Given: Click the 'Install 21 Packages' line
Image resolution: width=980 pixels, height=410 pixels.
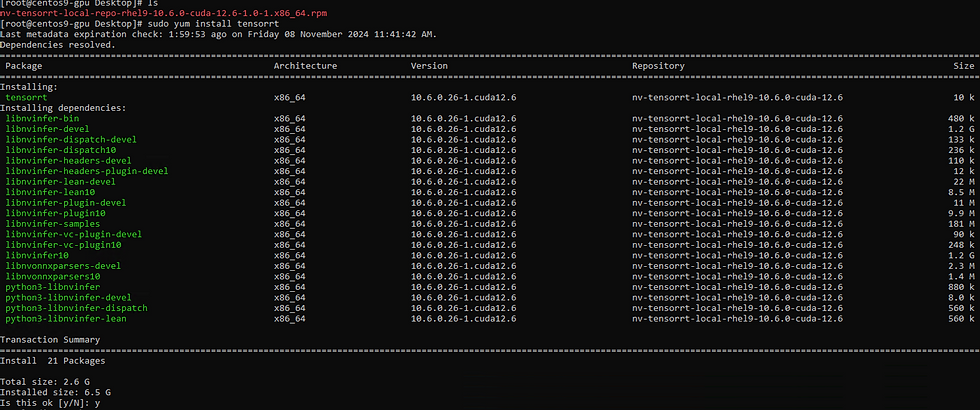Looking at the screenshot, I should coord(52,361).
